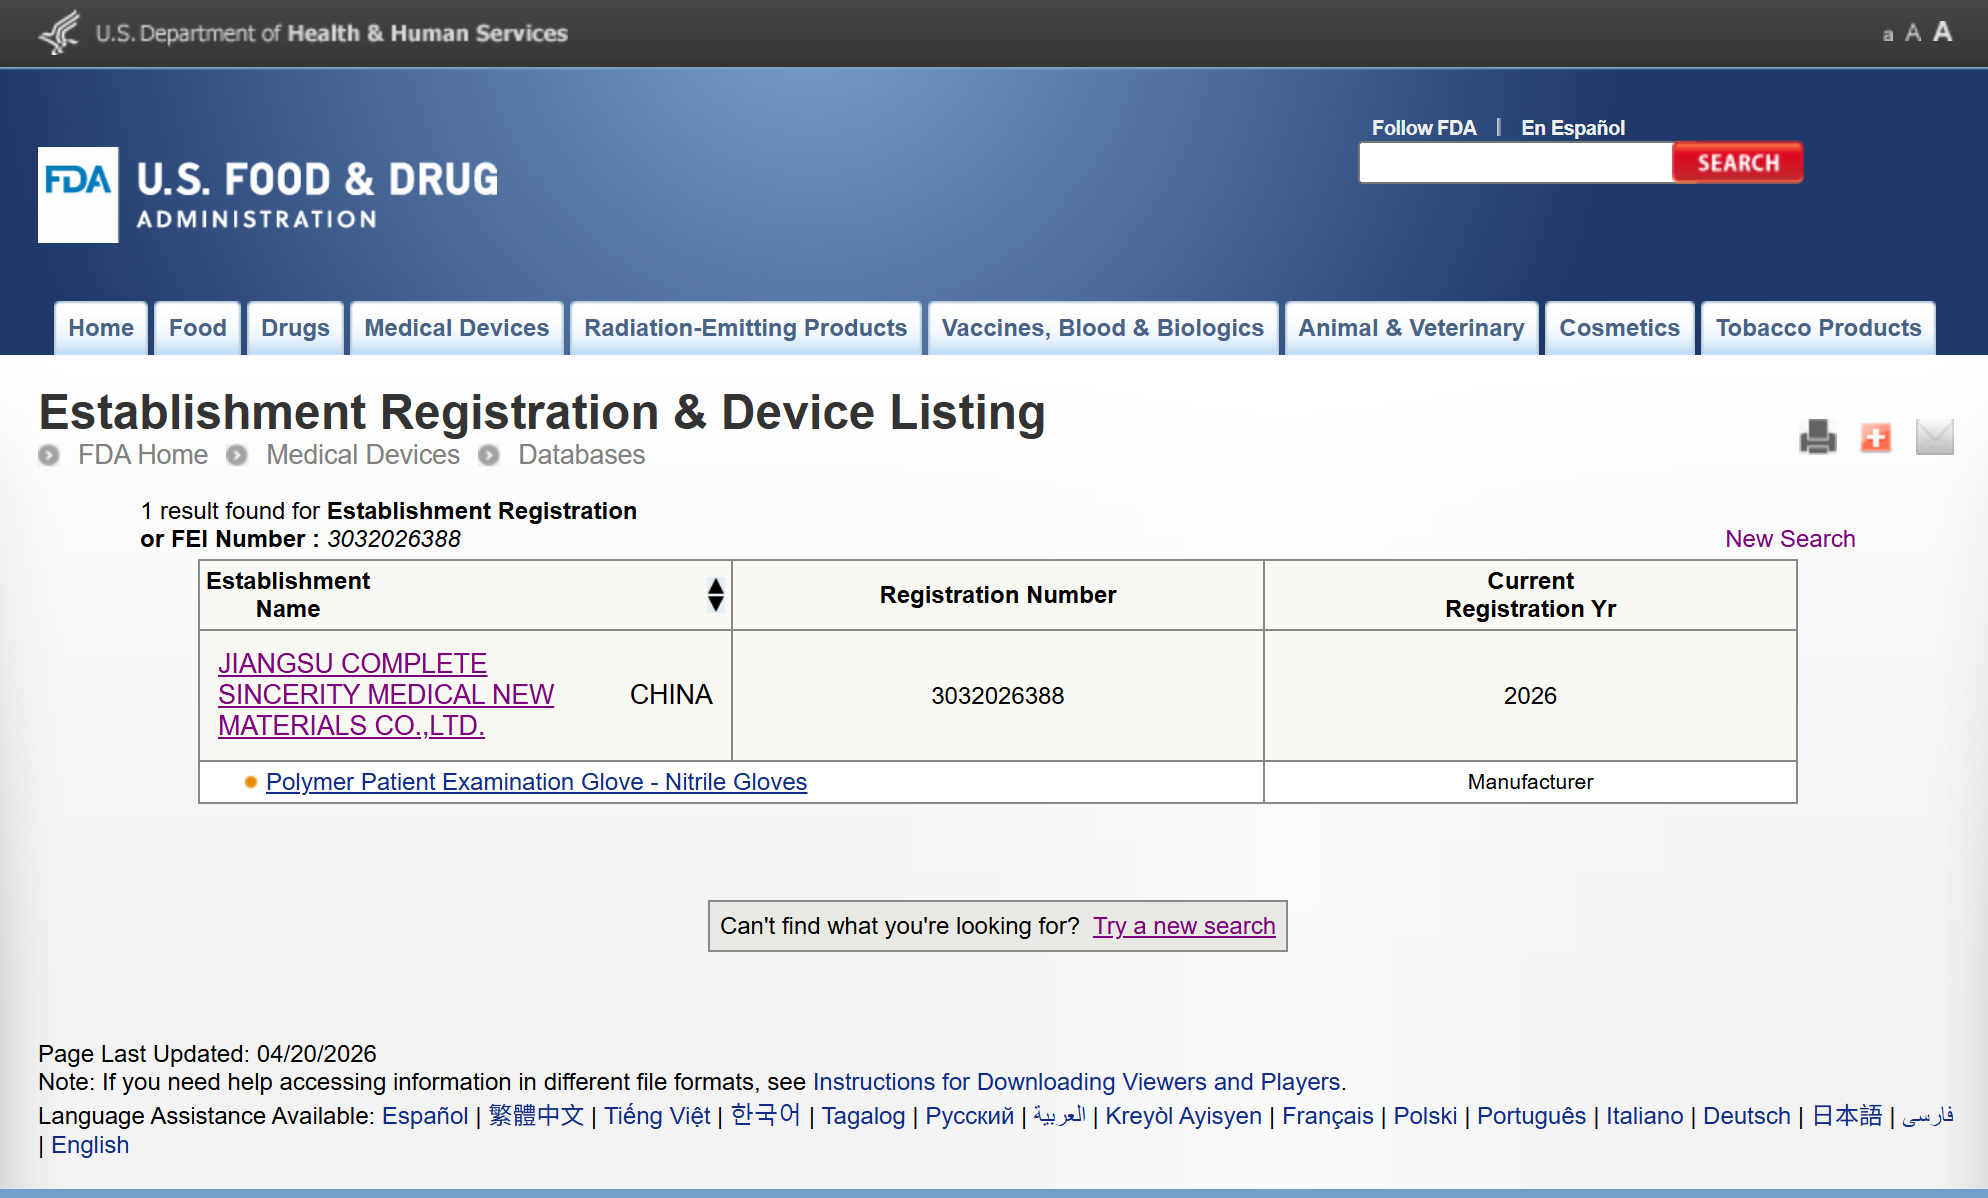The image size is (1988, 1198).
Task: Click the Page Last Updated date text
Action: tap(207, 1054)
